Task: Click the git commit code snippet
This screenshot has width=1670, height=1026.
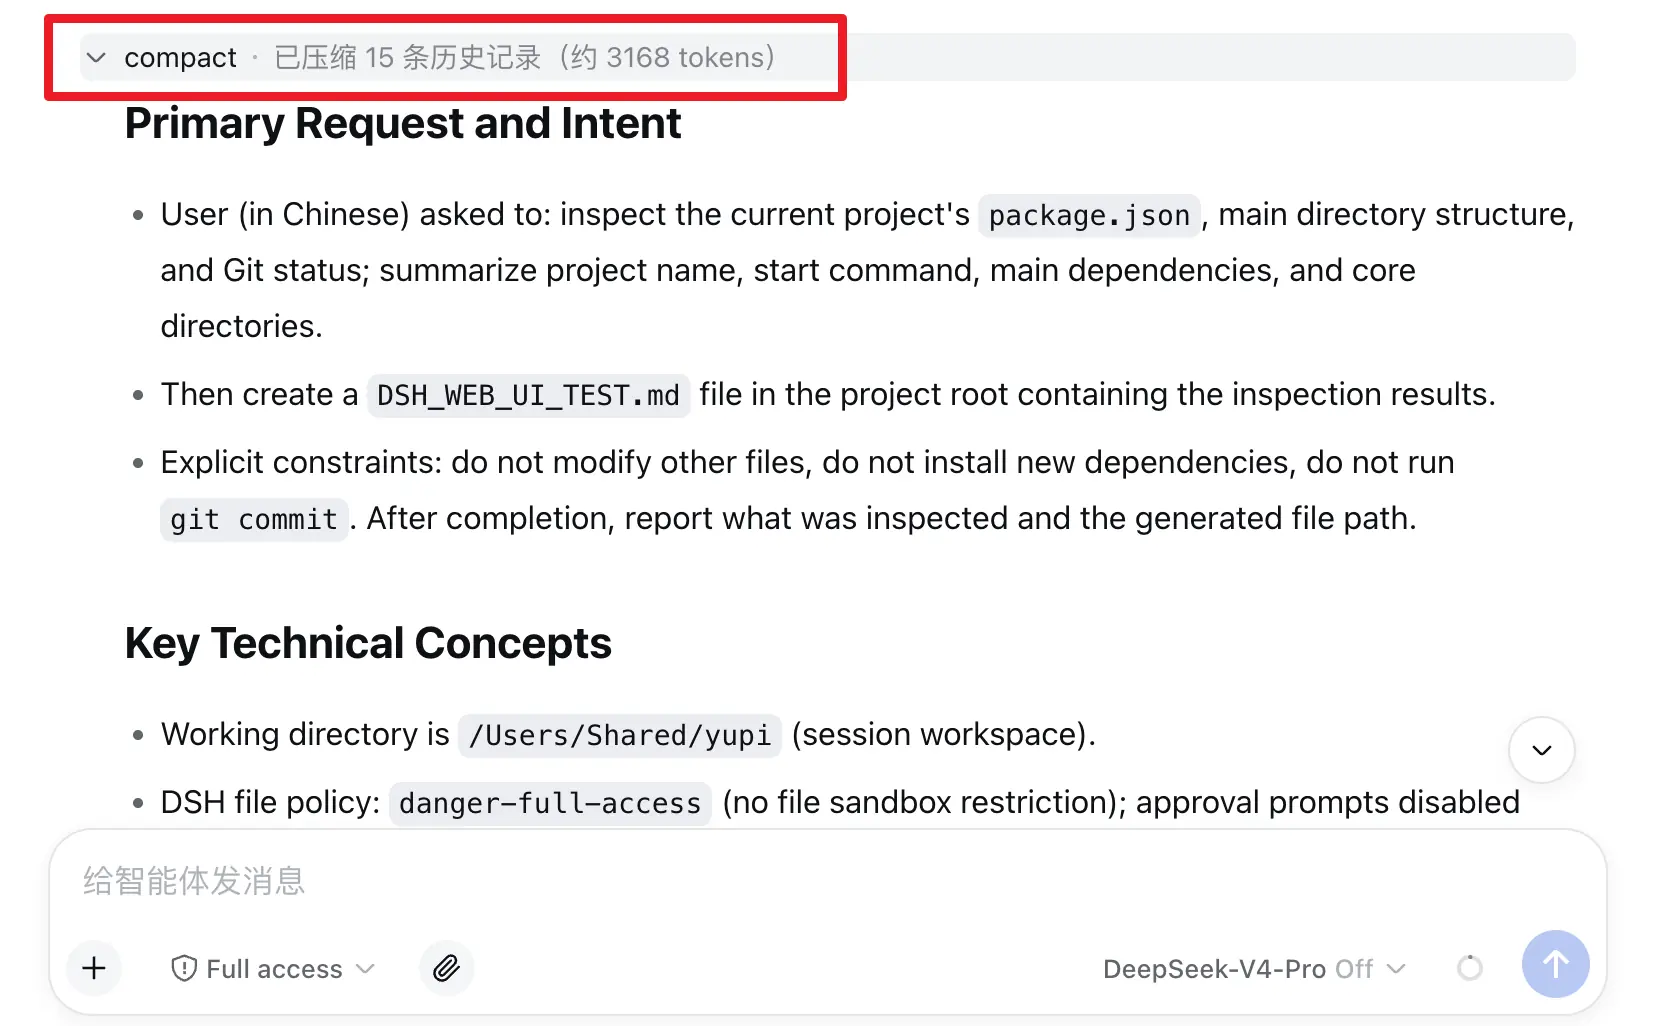Action: 254,519
